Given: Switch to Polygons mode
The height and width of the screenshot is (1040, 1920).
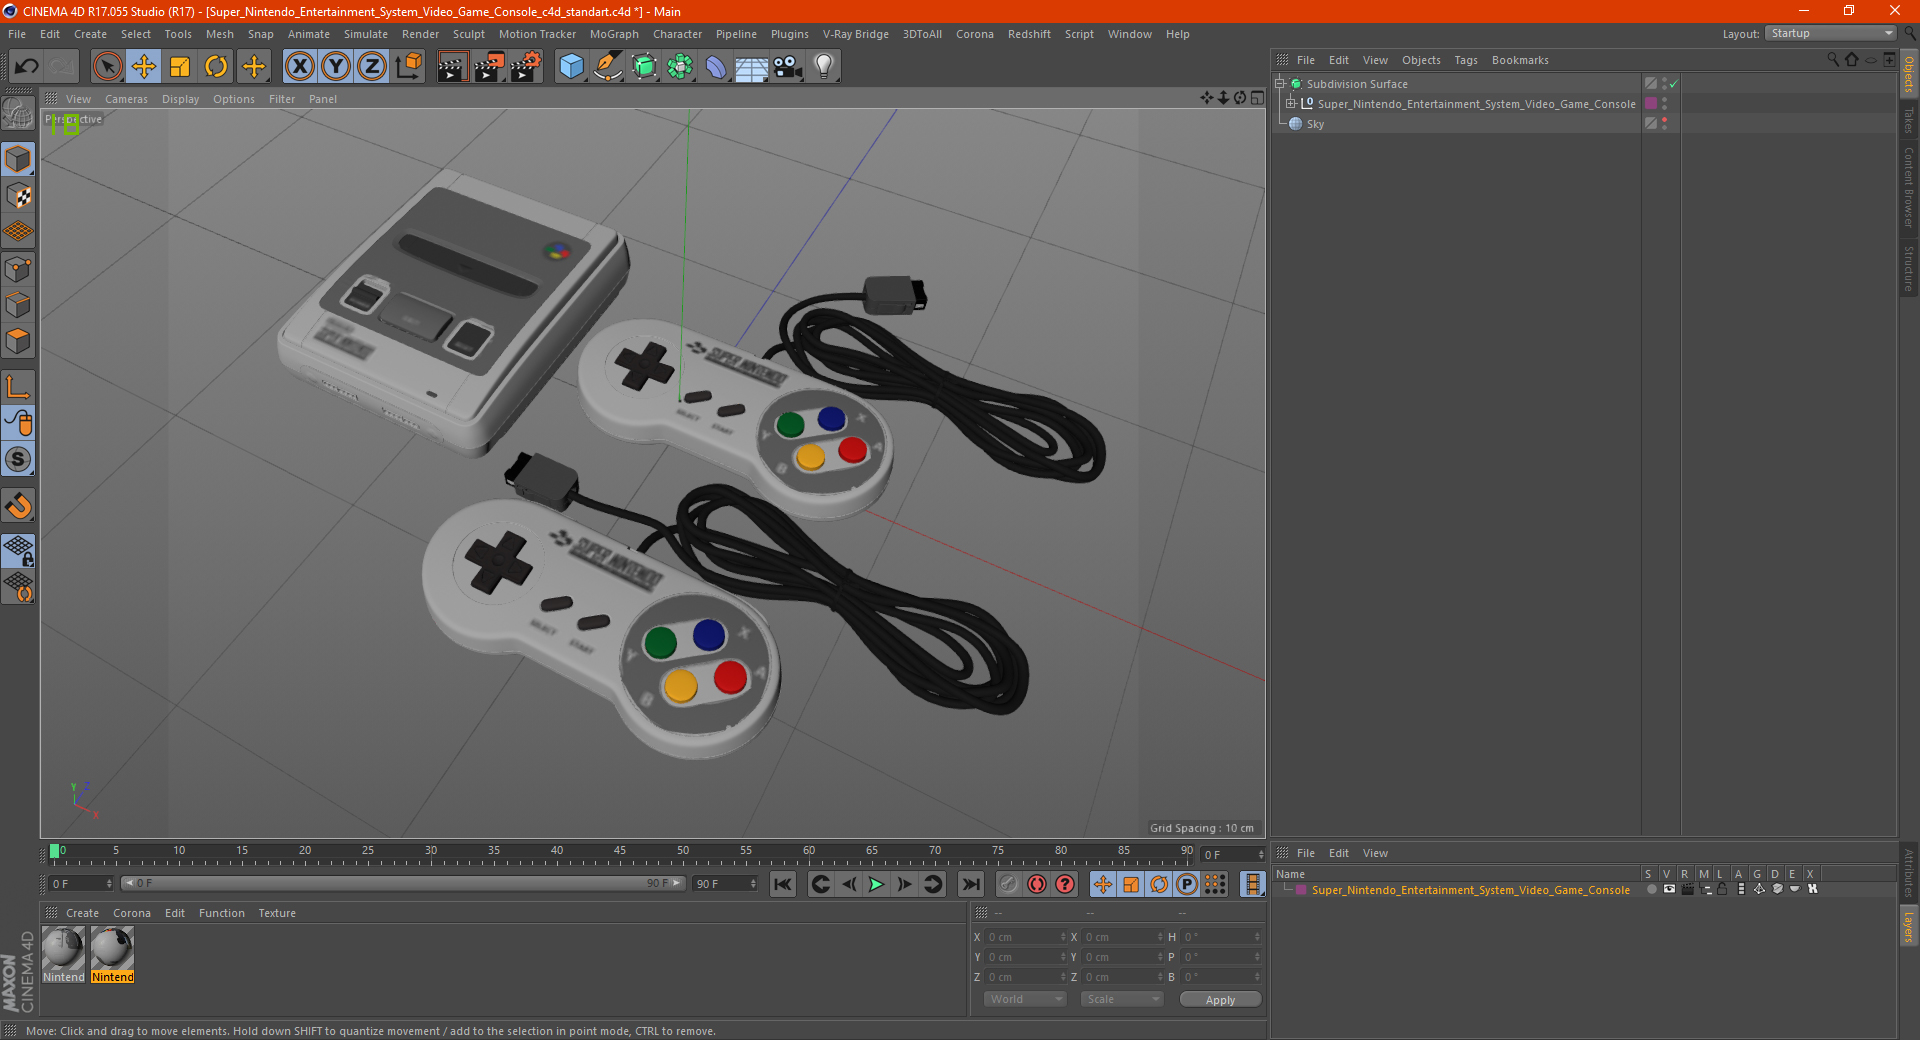Looking at the screenshot, I should [19, 341].
